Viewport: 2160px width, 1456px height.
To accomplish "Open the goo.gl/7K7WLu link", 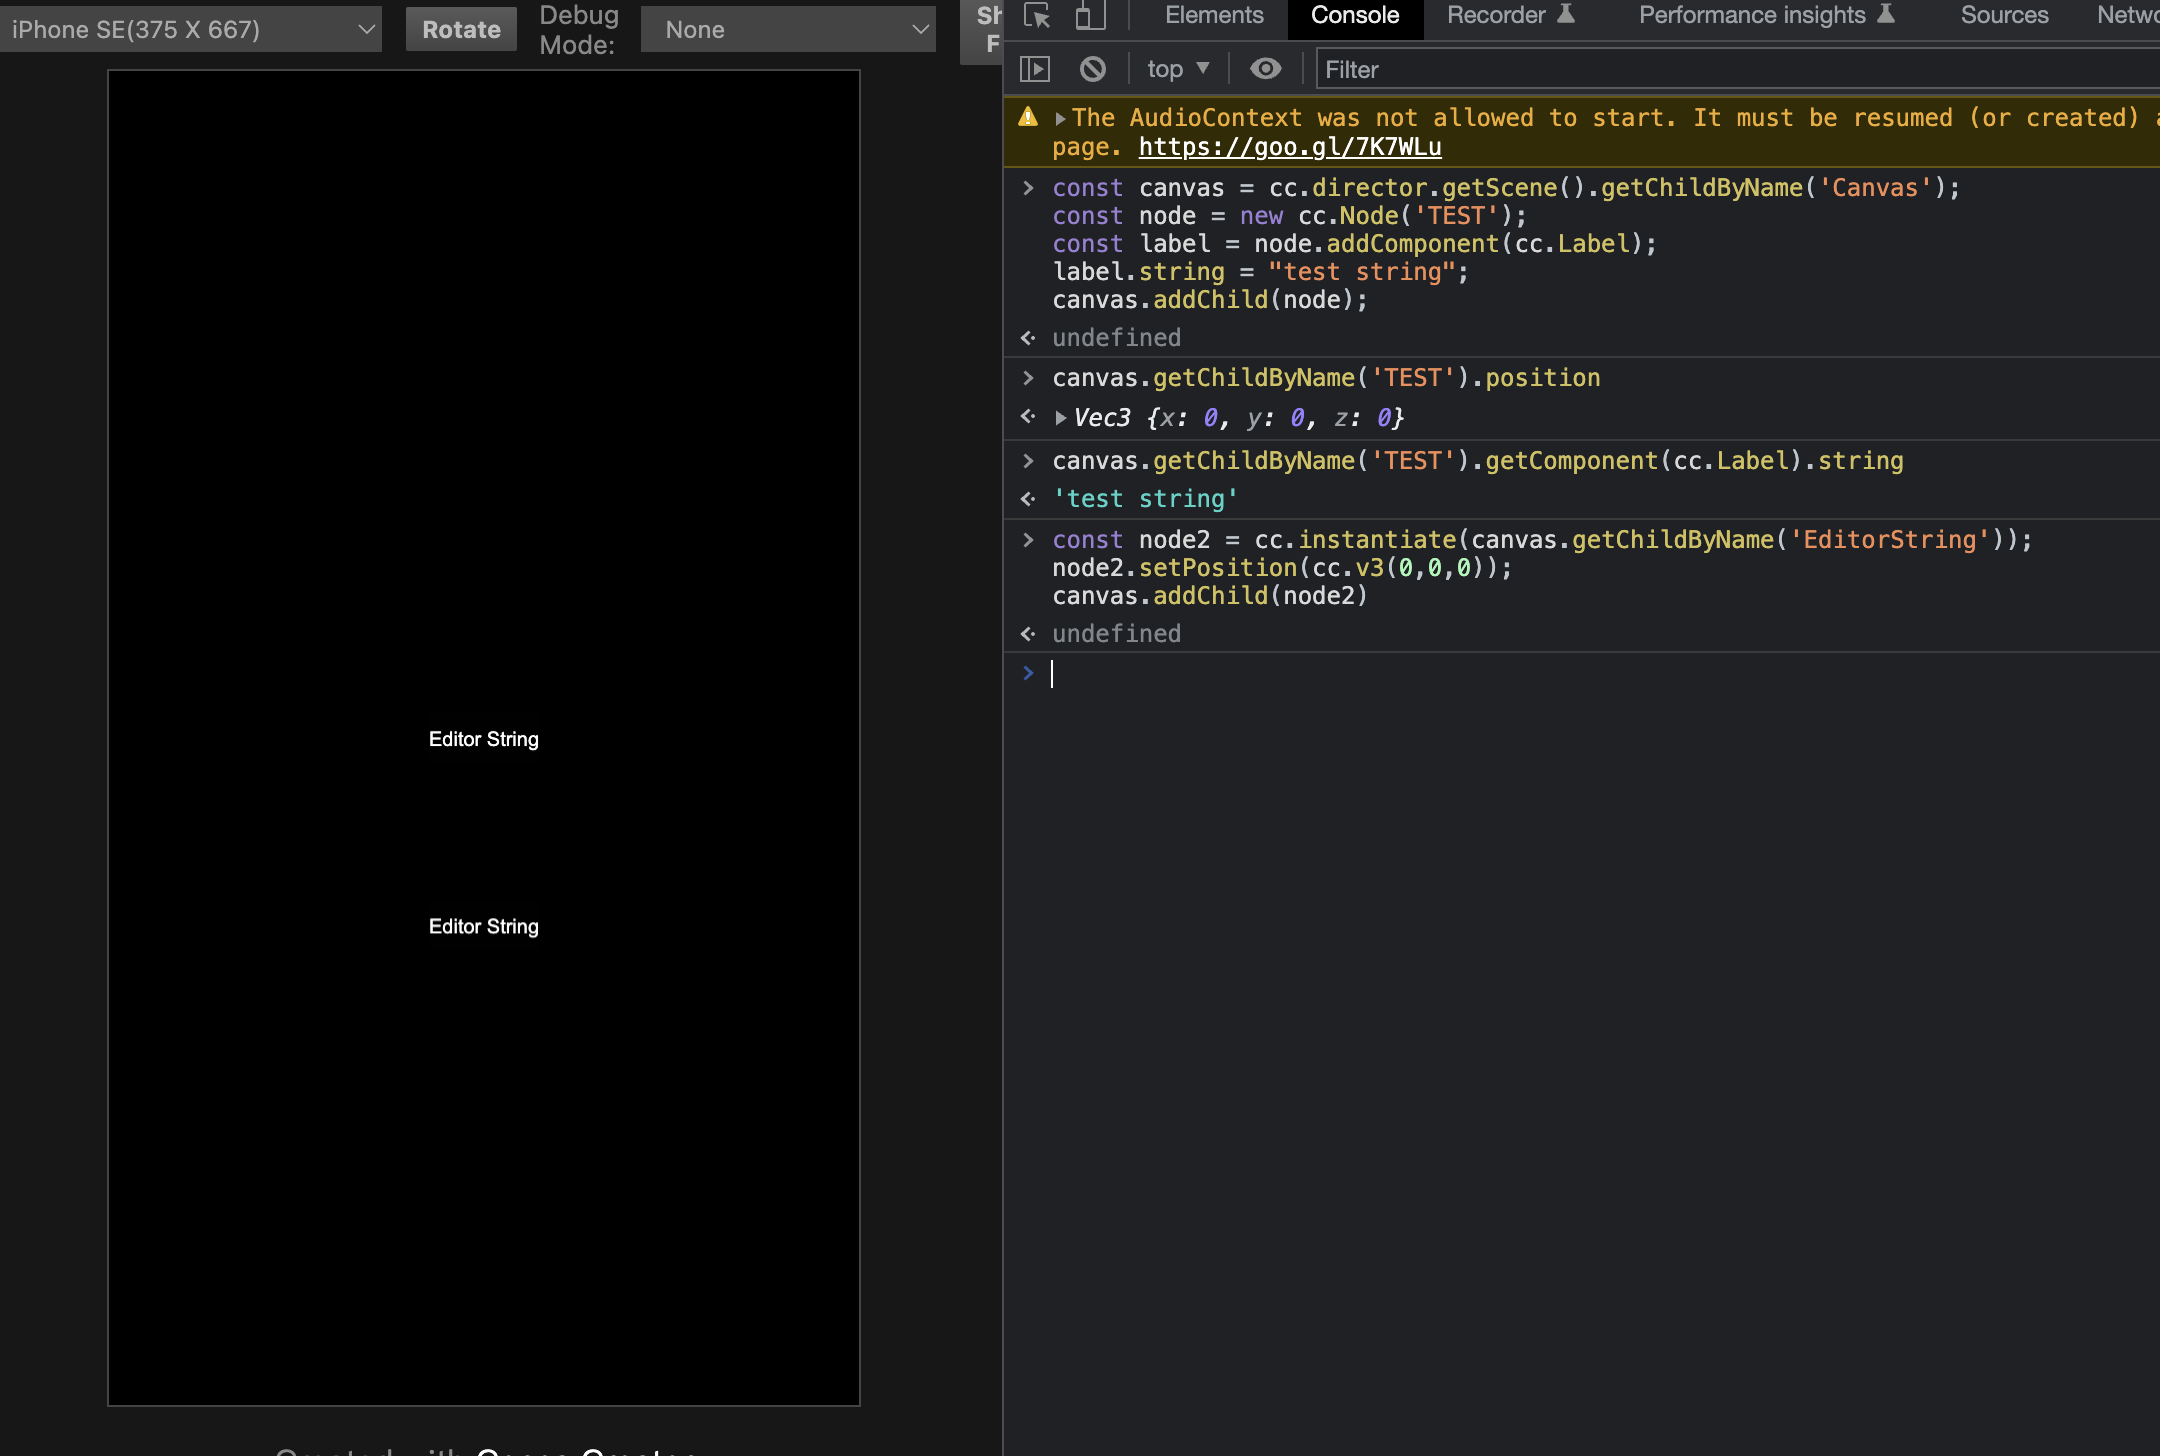I will pos(1289,147).
